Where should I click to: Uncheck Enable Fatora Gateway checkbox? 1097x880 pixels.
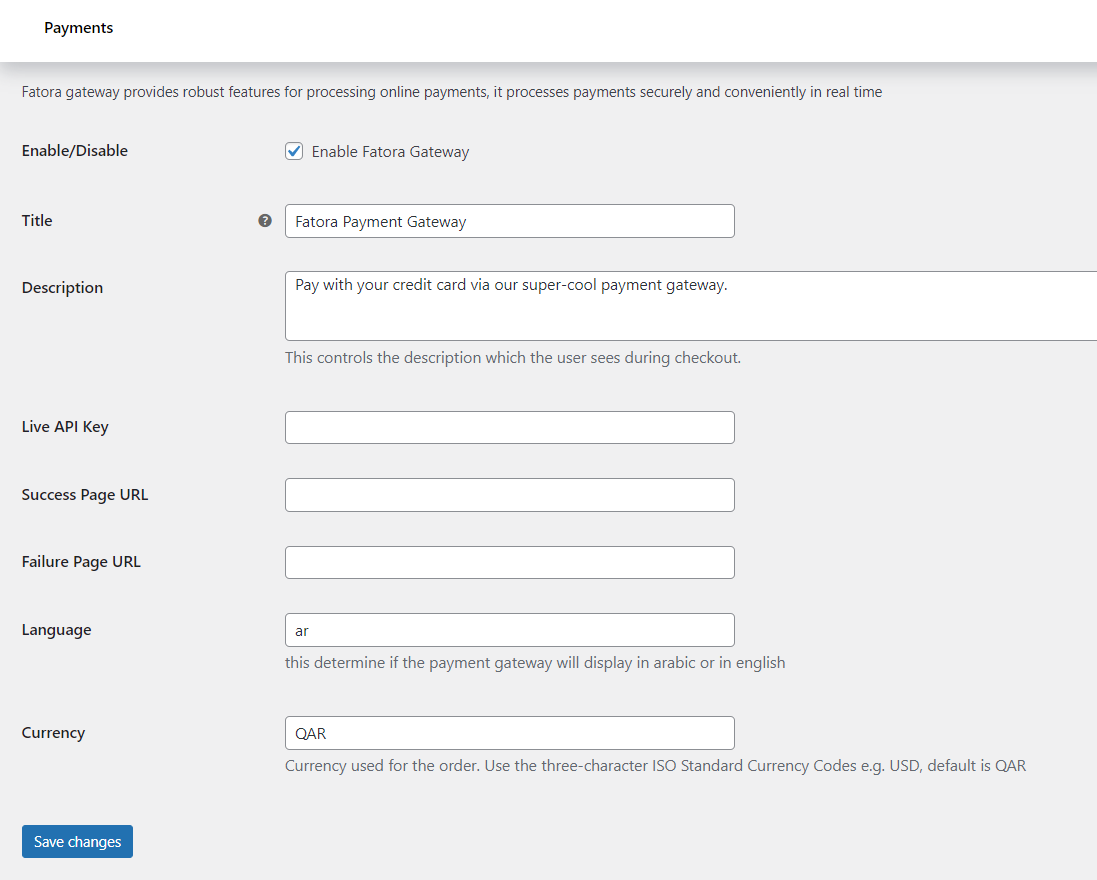[294, 151]
